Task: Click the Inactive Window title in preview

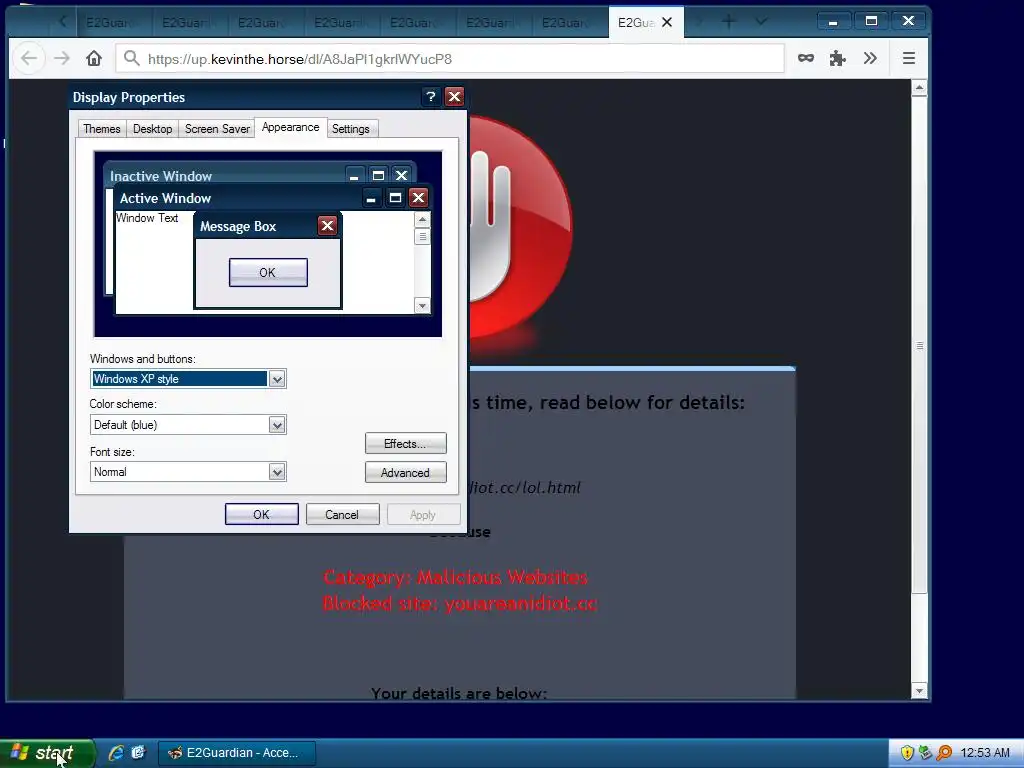Action: (x=161, y=176)
